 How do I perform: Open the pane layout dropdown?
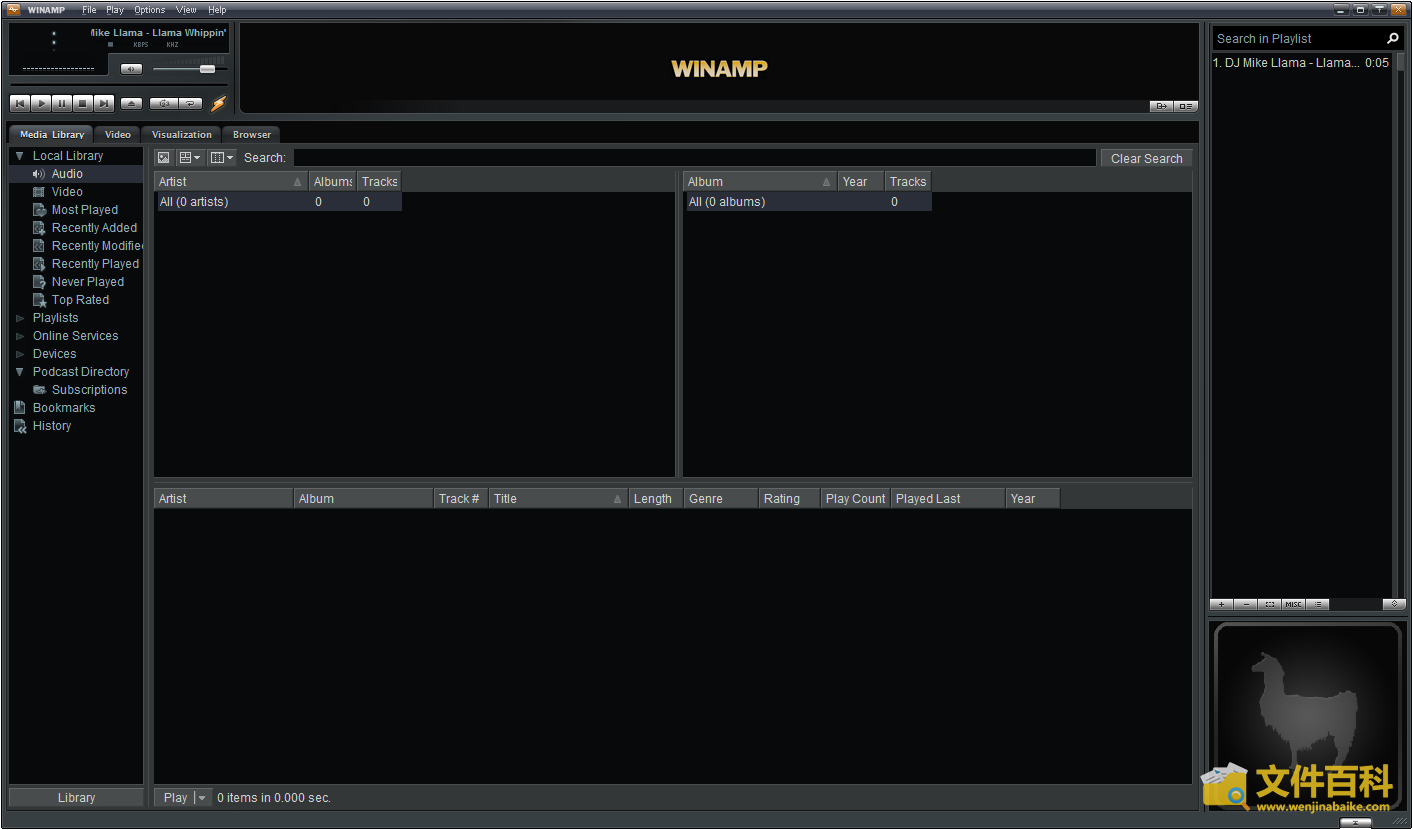click(190, 158)
